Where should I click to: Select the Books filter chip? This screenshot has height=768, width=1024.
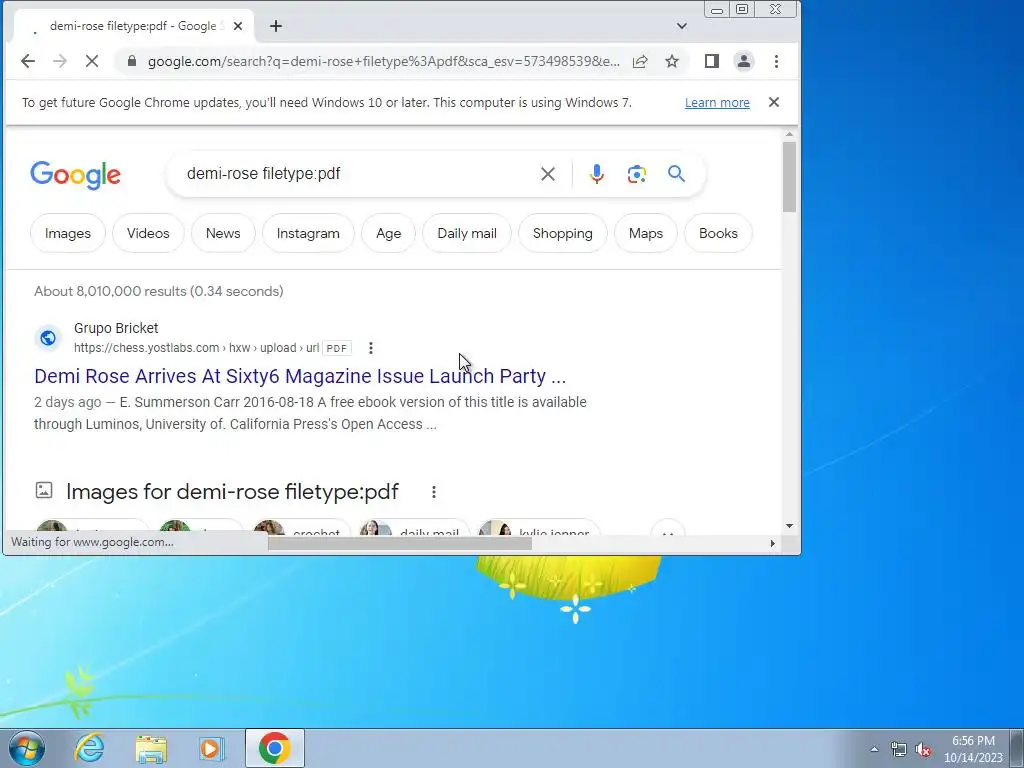tap(718, 233)
